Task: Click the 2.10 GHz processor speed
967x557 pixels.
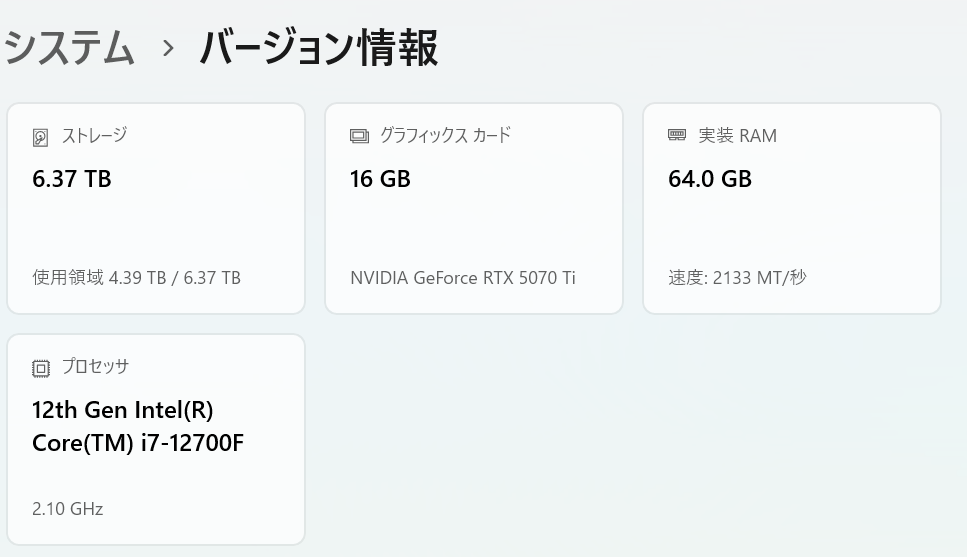Action: click(67, 509)
